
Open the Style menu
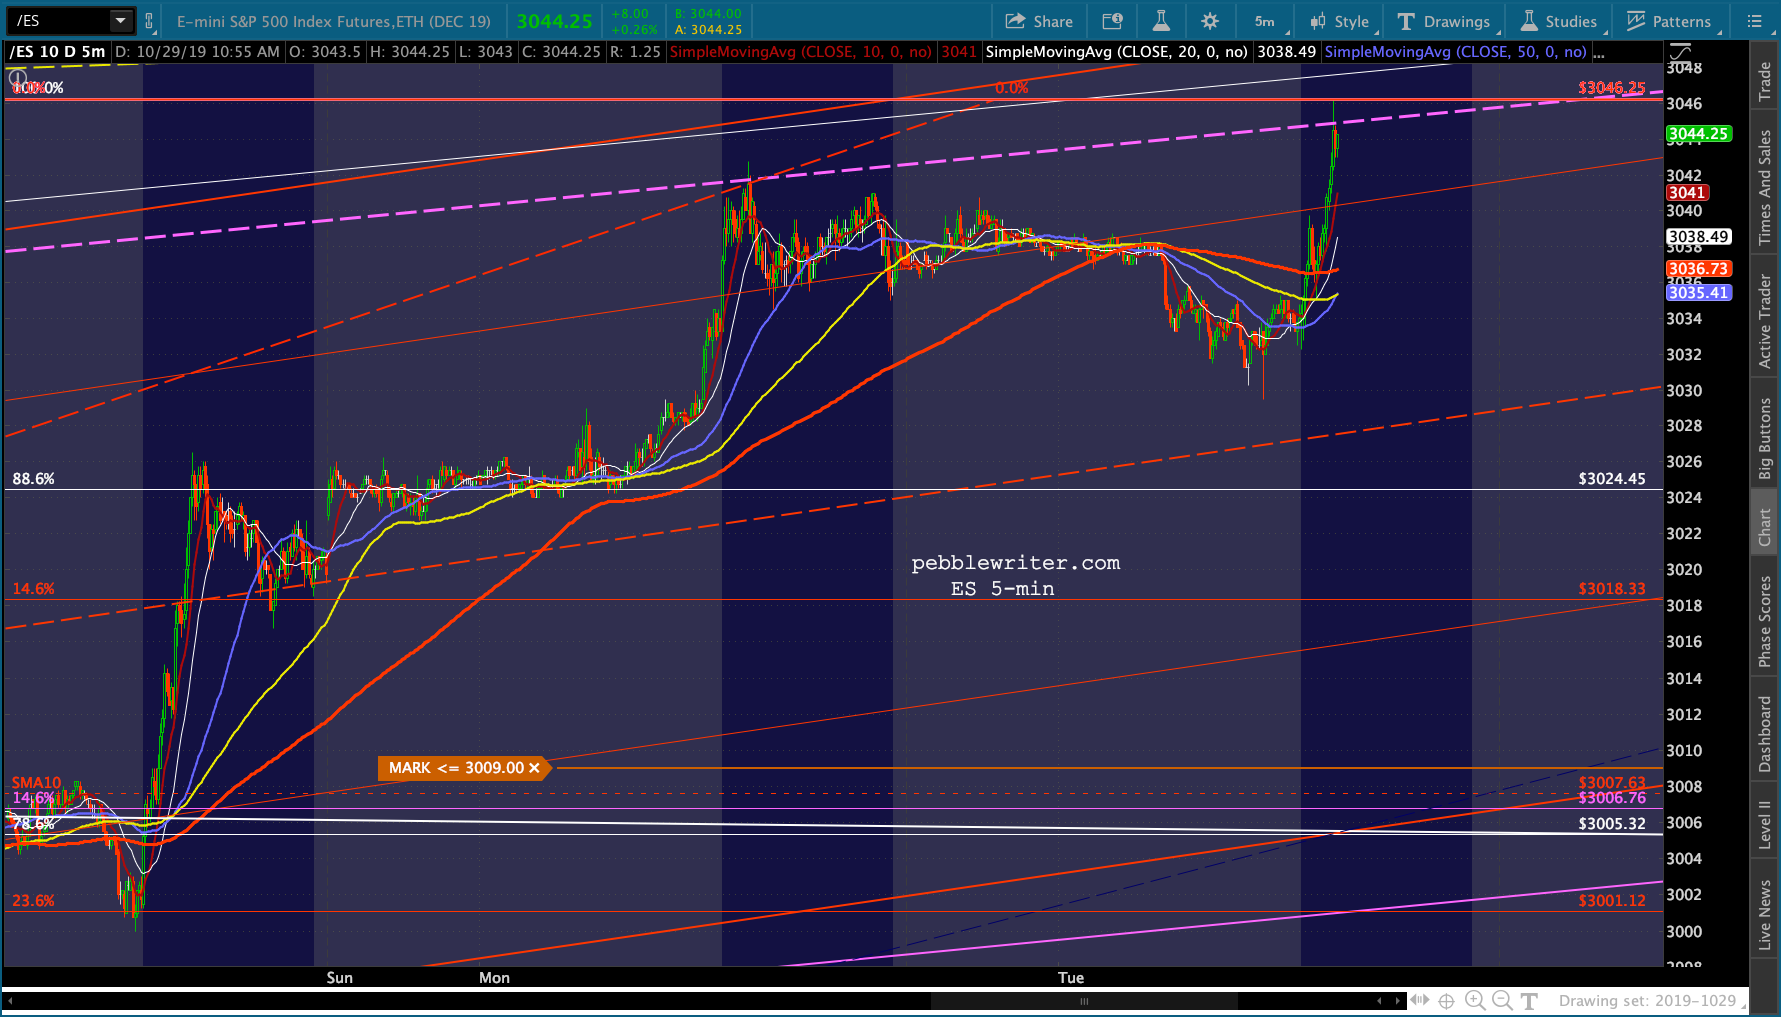point(1340,21)
